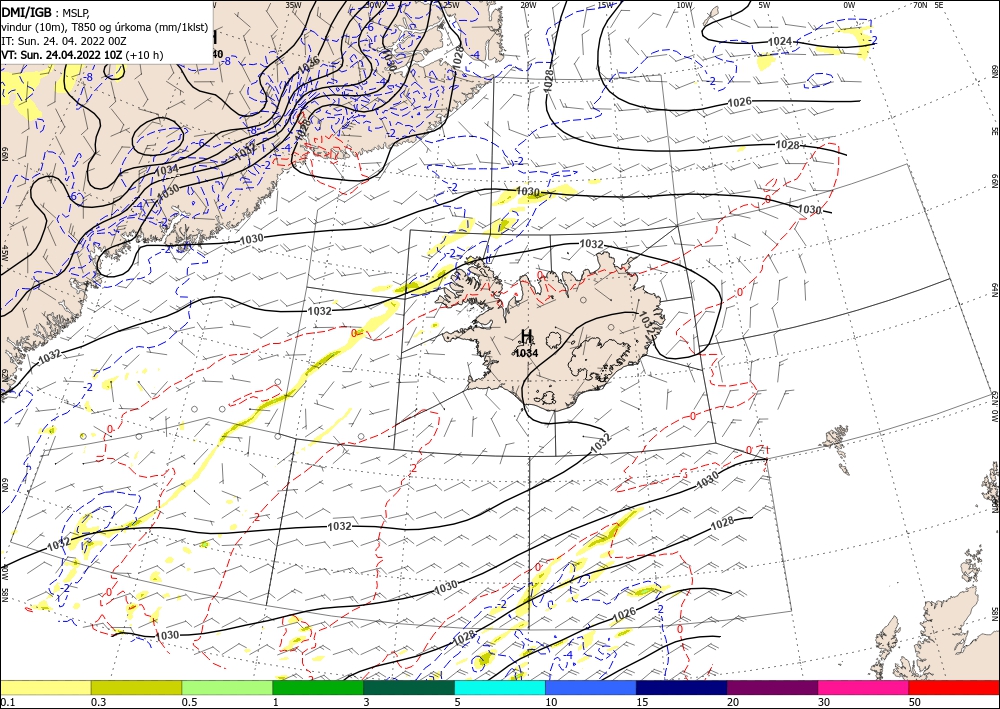Click the olive 0.3–0.5 precipitation legend swatch
Viewport: 1000px width, 709px height.
(136, 687)
